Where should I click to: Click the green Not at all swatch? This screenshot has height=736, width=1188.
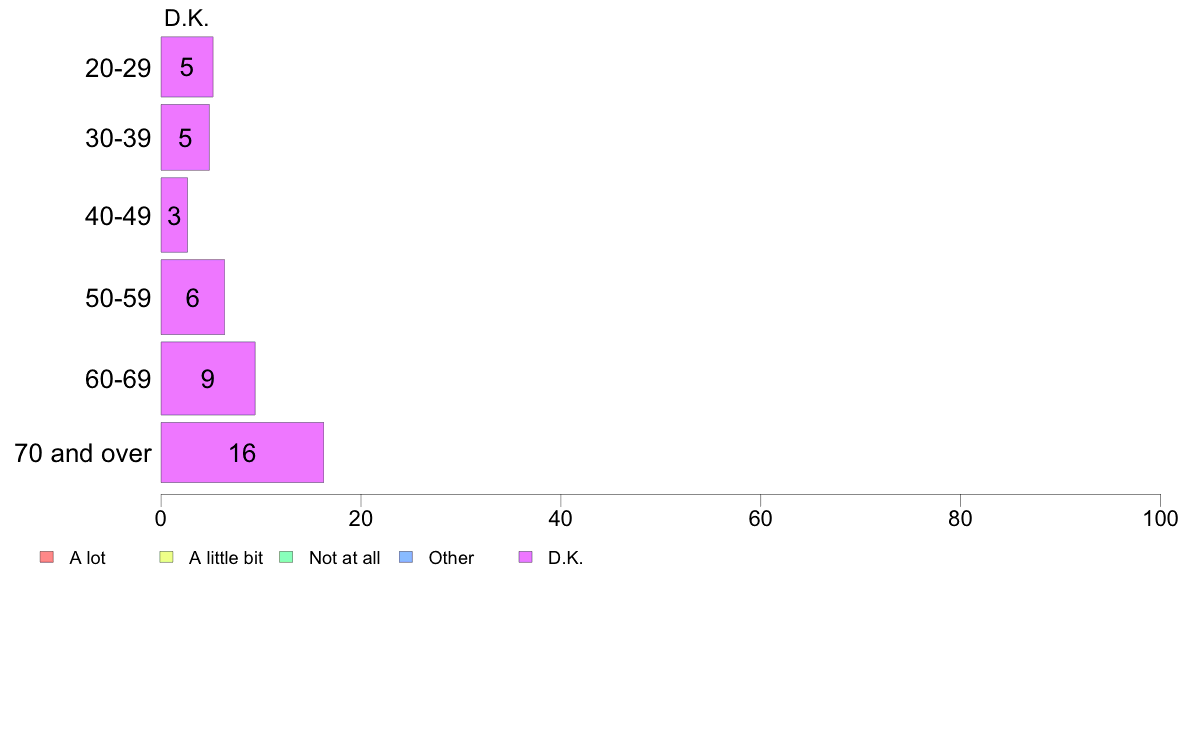[x=286, y=557]
